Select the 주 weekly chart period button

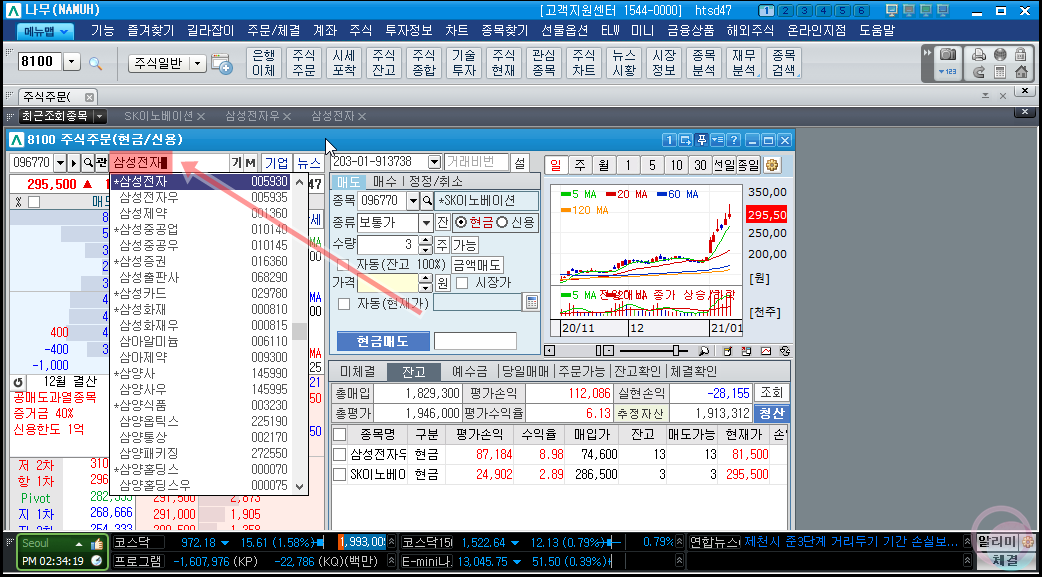pyautogui.click(x=579, y=165)
